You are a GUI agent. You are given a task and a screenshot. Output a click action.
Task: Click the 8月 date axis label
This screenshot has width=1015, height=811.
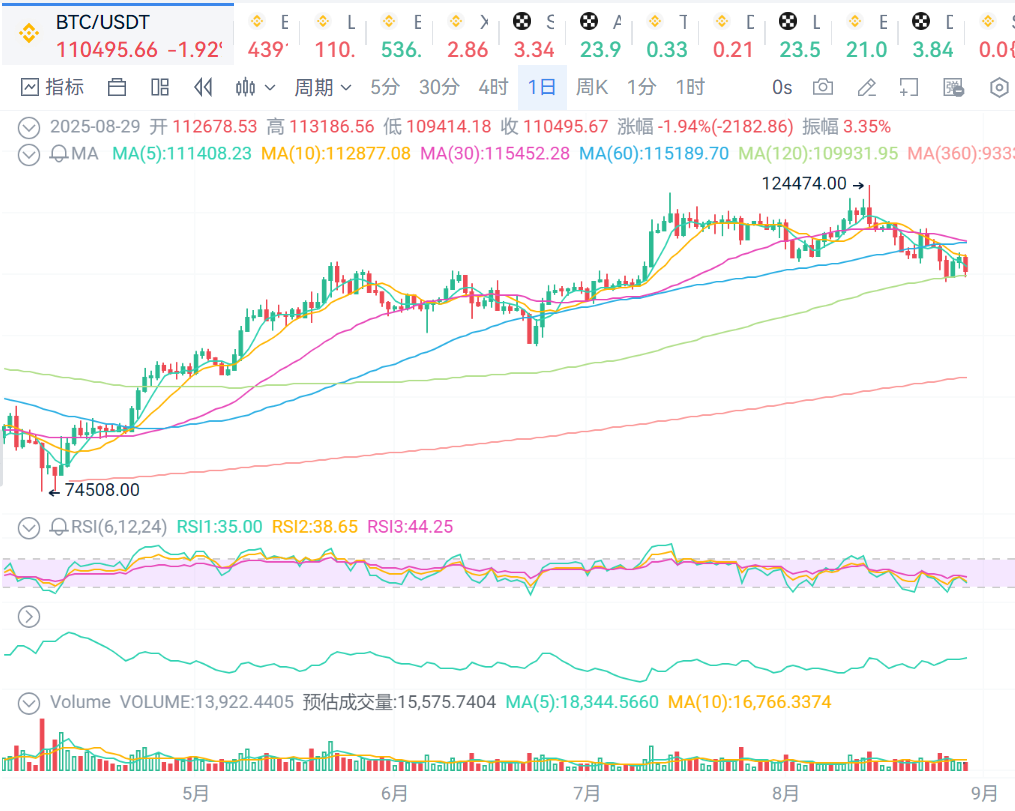(785, 793)
